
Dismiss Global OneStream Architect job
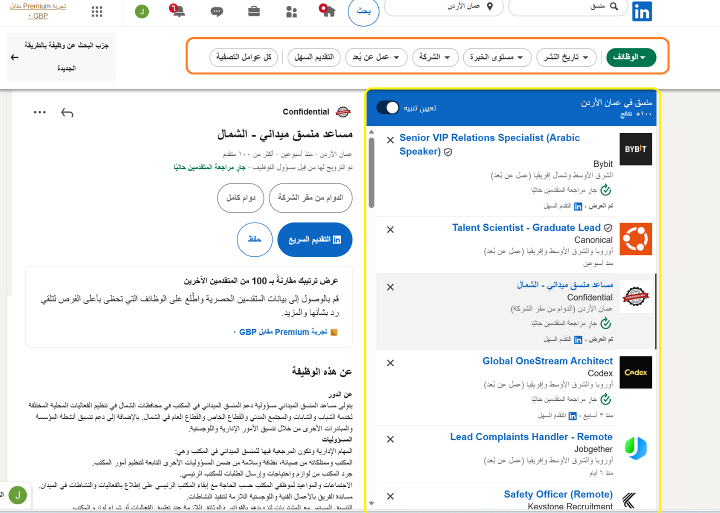[390, 363]
